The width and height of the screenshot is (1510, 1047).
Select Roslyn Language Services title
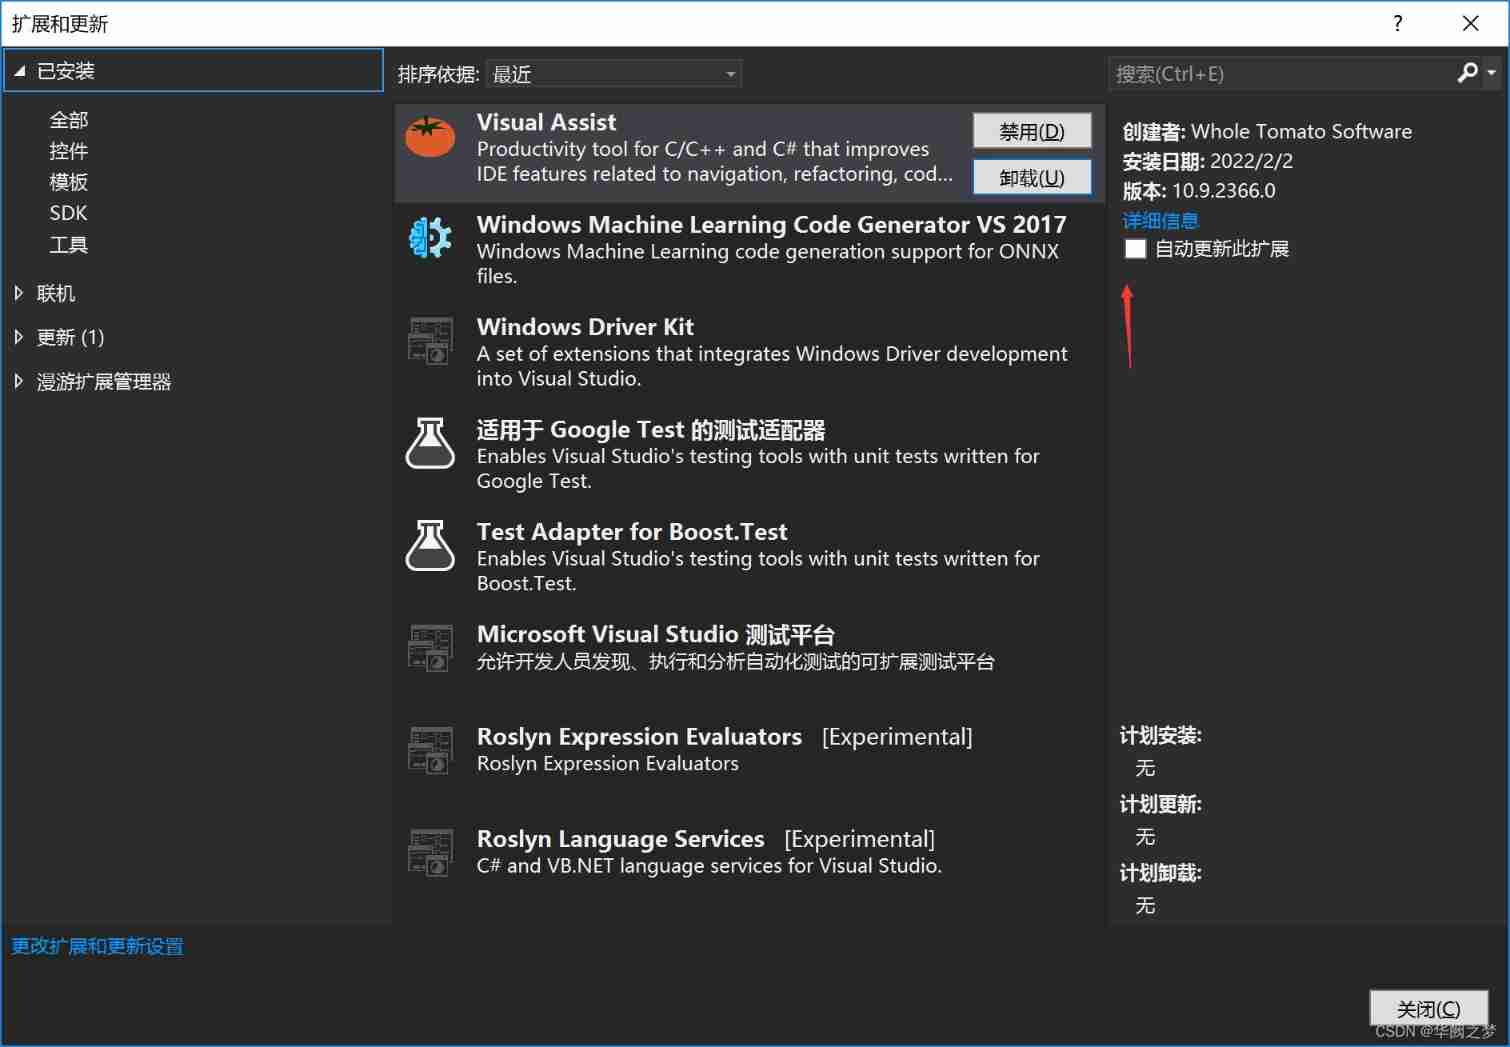tap(620, 839)
